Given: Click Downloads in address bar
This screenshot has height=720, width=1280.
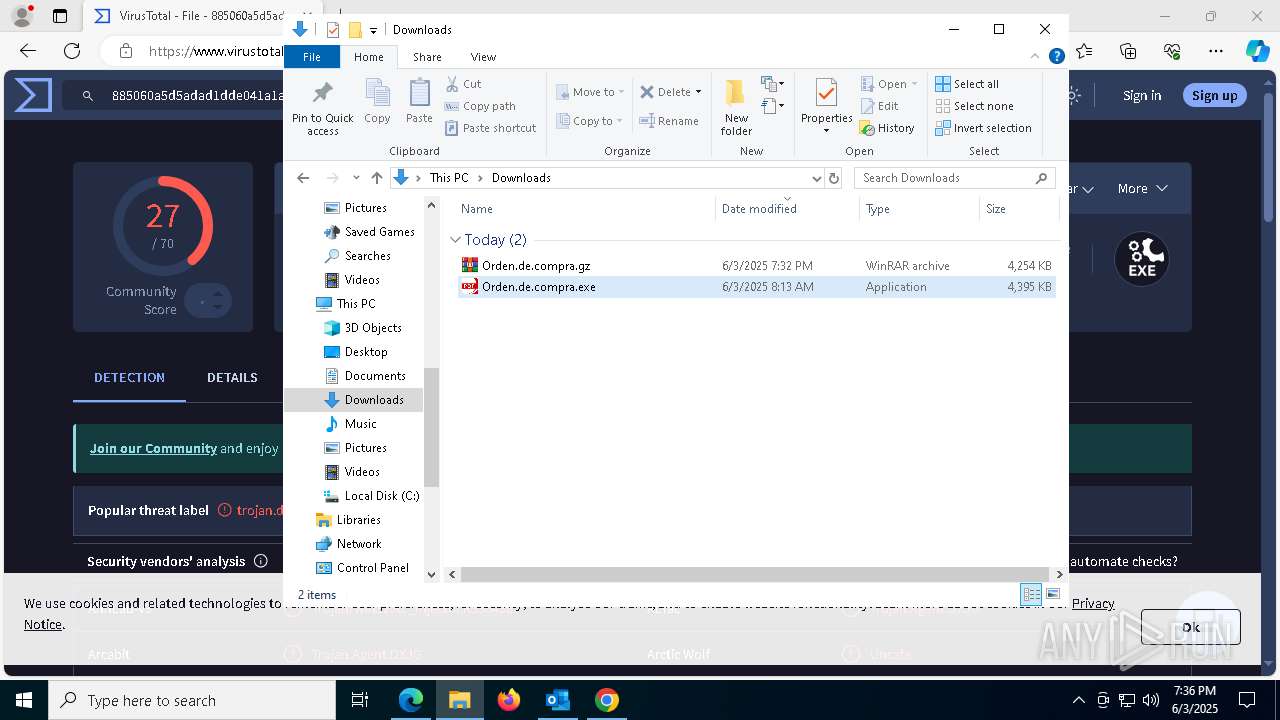Looking at the screenshot, I should pos(521,178).
